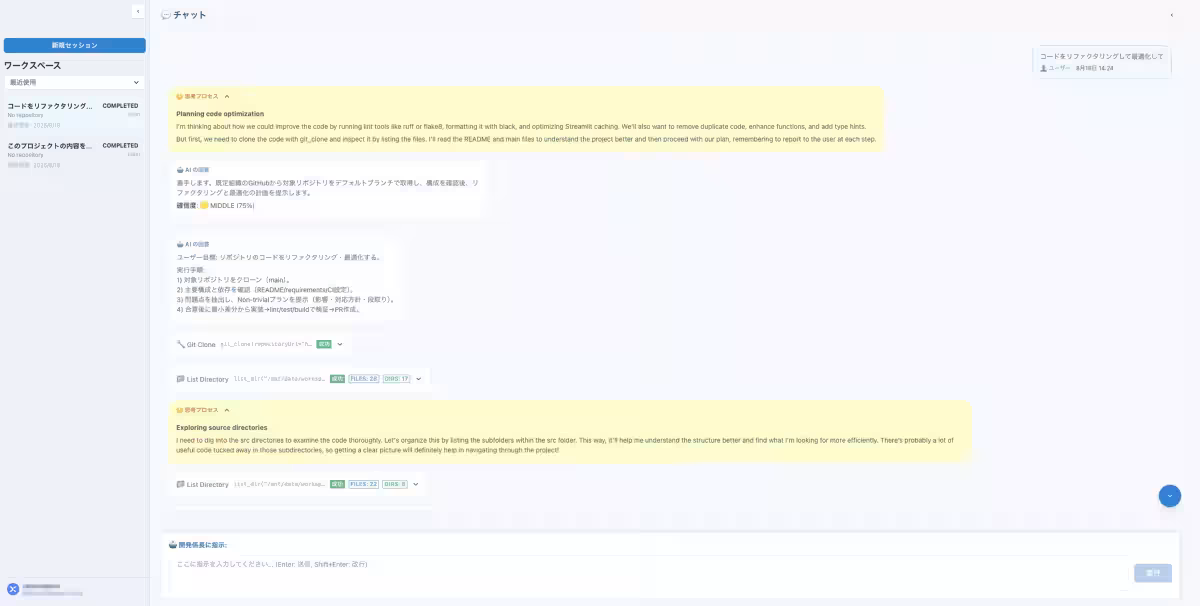The width and height of the screenshot is (1200, 606).
Task: Open the このプロジェクトの内容を session
Action: pos(50,145)
